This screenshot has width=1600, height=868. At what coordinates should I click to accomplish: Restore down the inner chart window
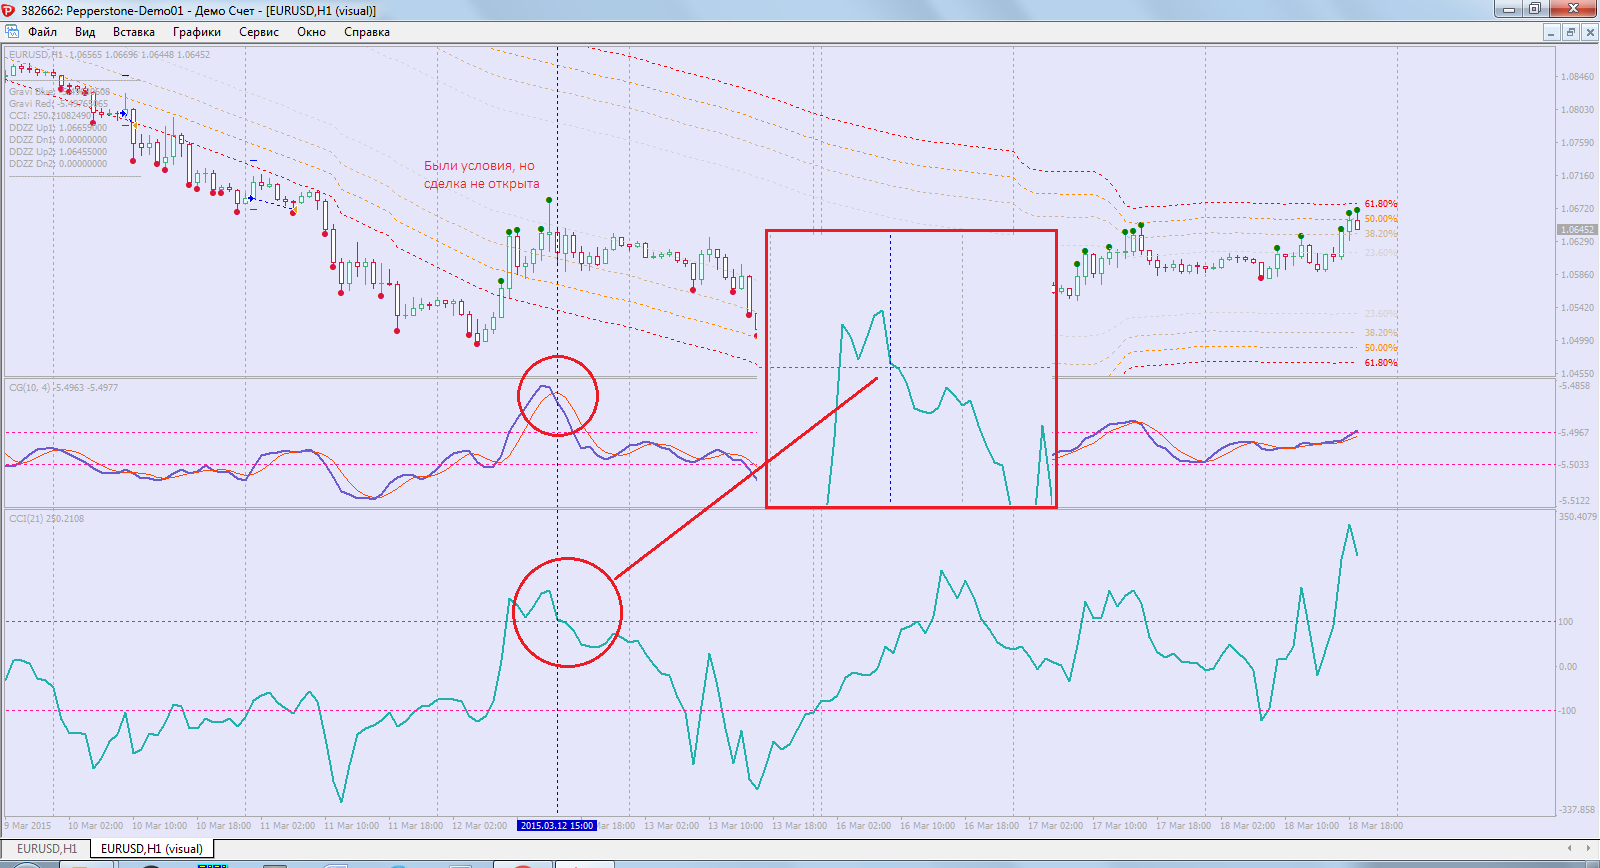1571,32
